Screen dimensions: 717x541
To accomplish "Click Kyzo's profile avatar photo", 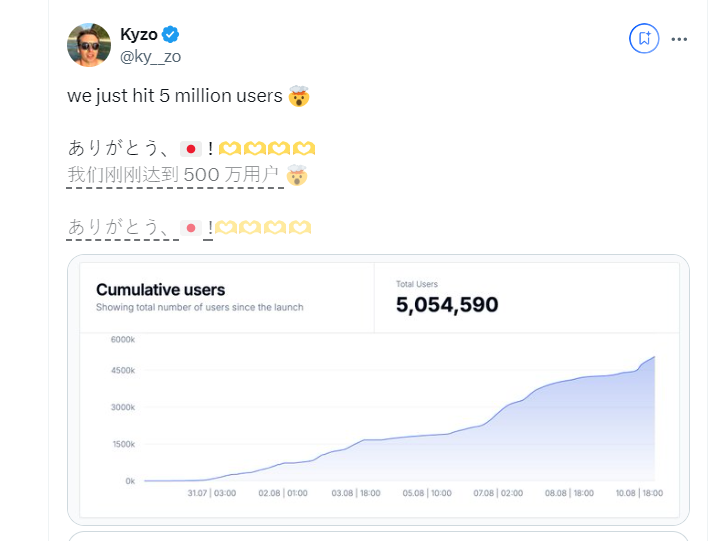I will (88, 45).
